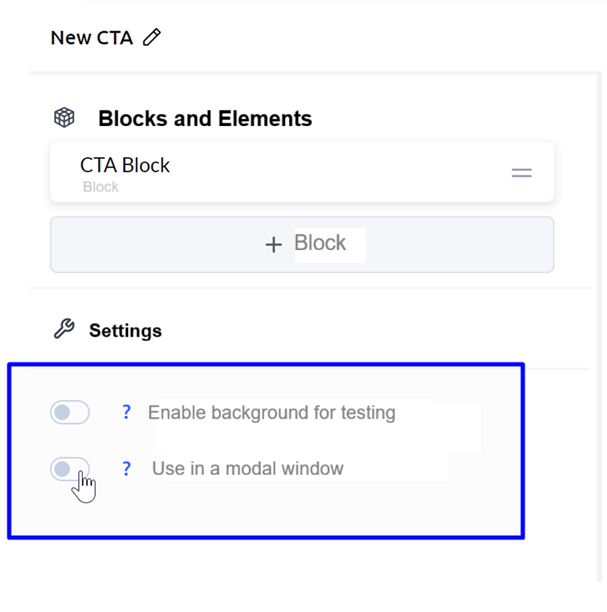Click the Use in a modal window label
This screenshot has height=612, width=607.
point(247,468)
